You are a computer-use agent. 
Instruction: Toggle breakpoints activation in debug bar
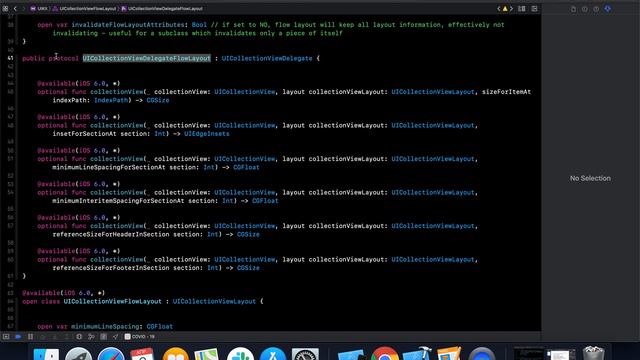tap(18, 337)
